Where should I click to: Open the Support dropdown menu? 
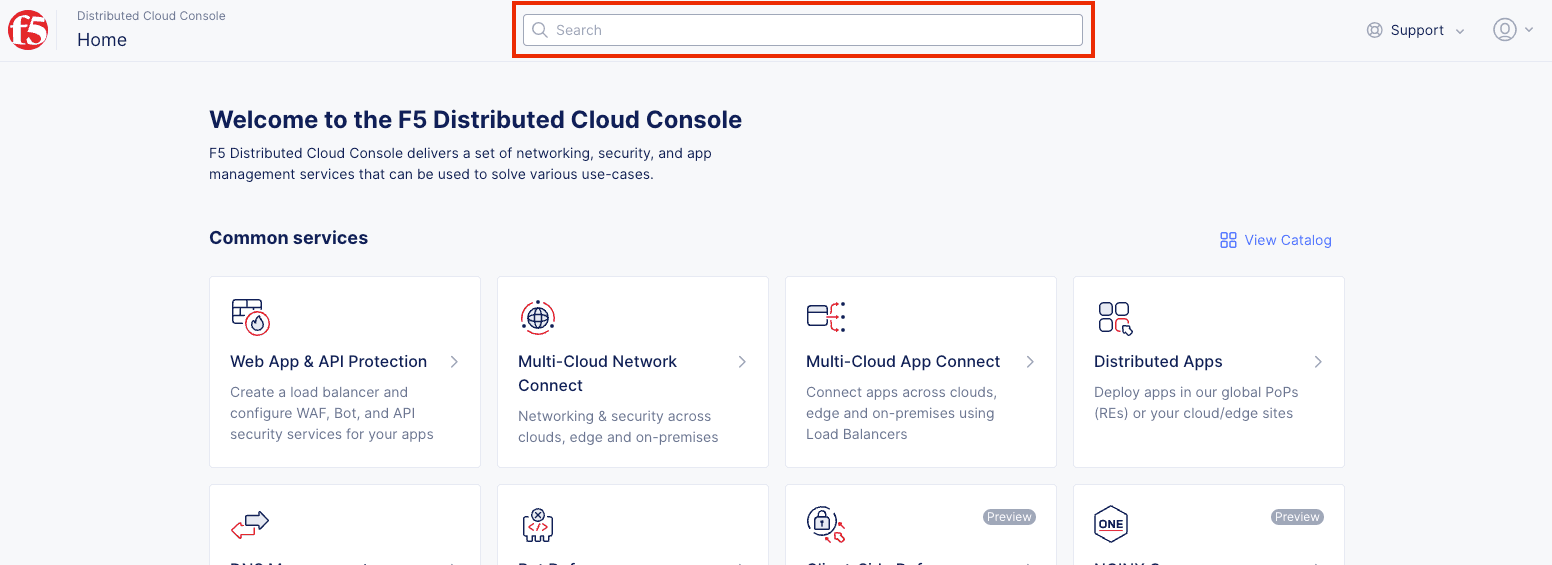pyautogui.click(x=1417, y=30)
